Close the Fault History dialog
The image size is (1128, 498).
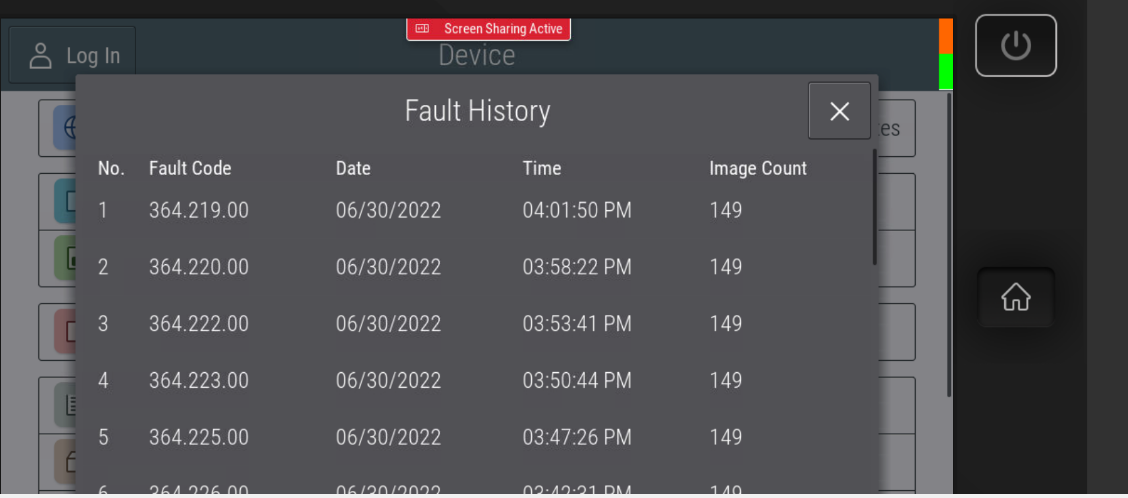coord(839,111)
